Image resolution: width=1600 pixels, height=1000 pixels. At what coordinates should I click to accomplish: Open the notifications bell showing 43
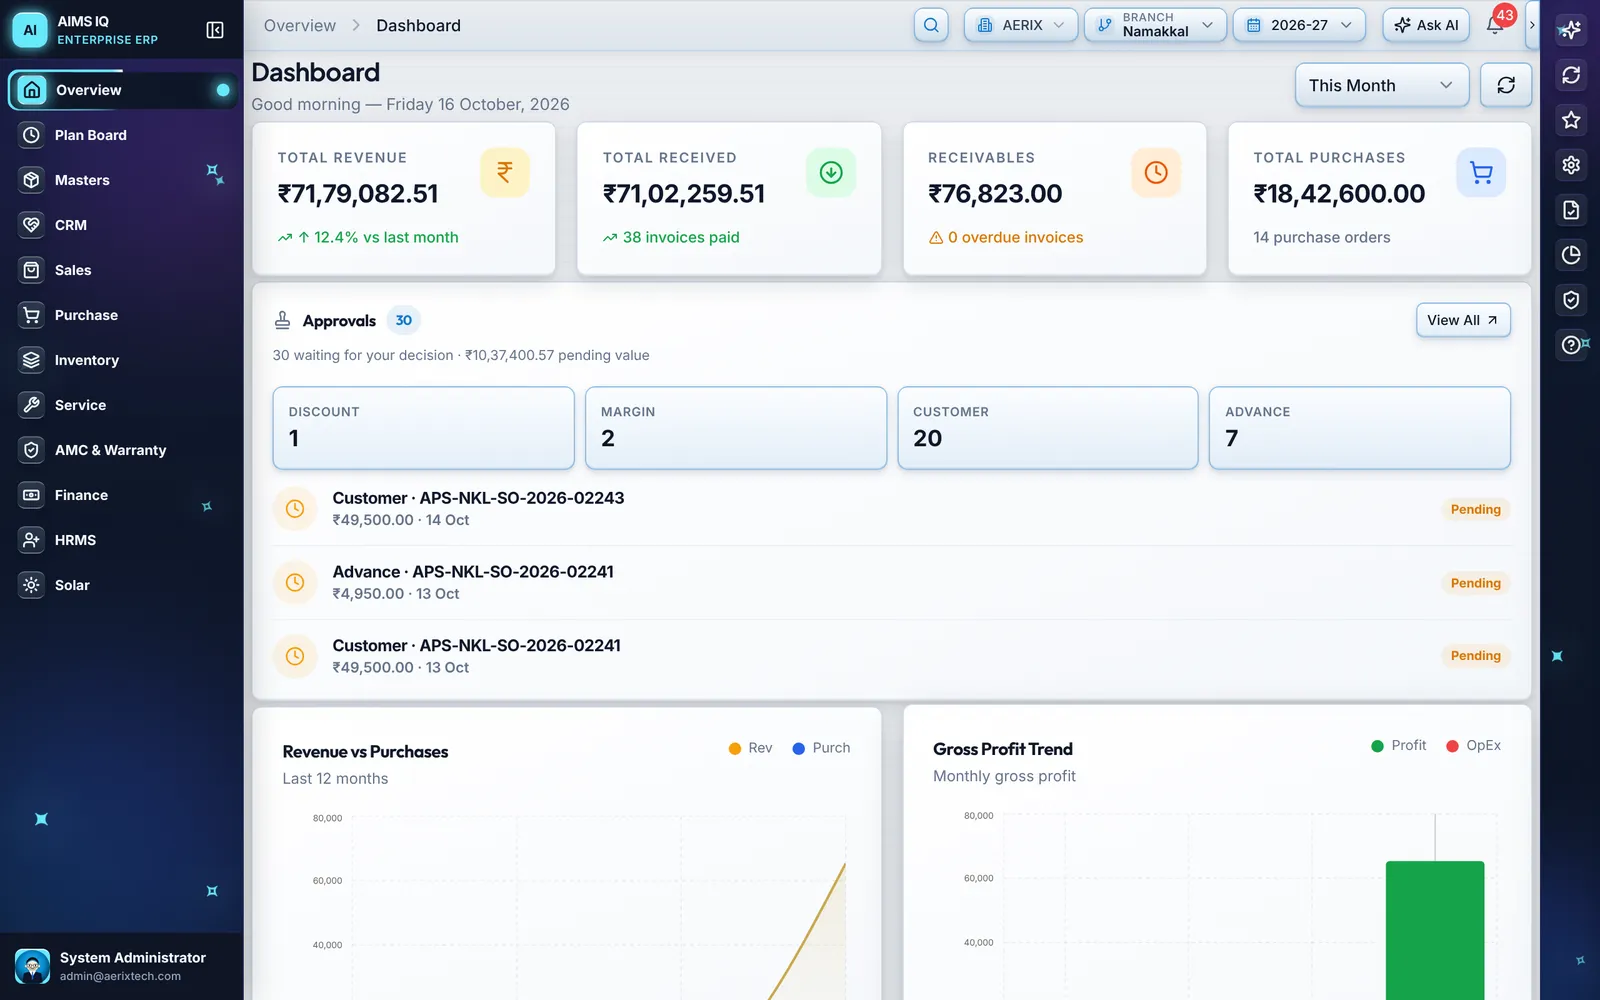click(1495, 25)
